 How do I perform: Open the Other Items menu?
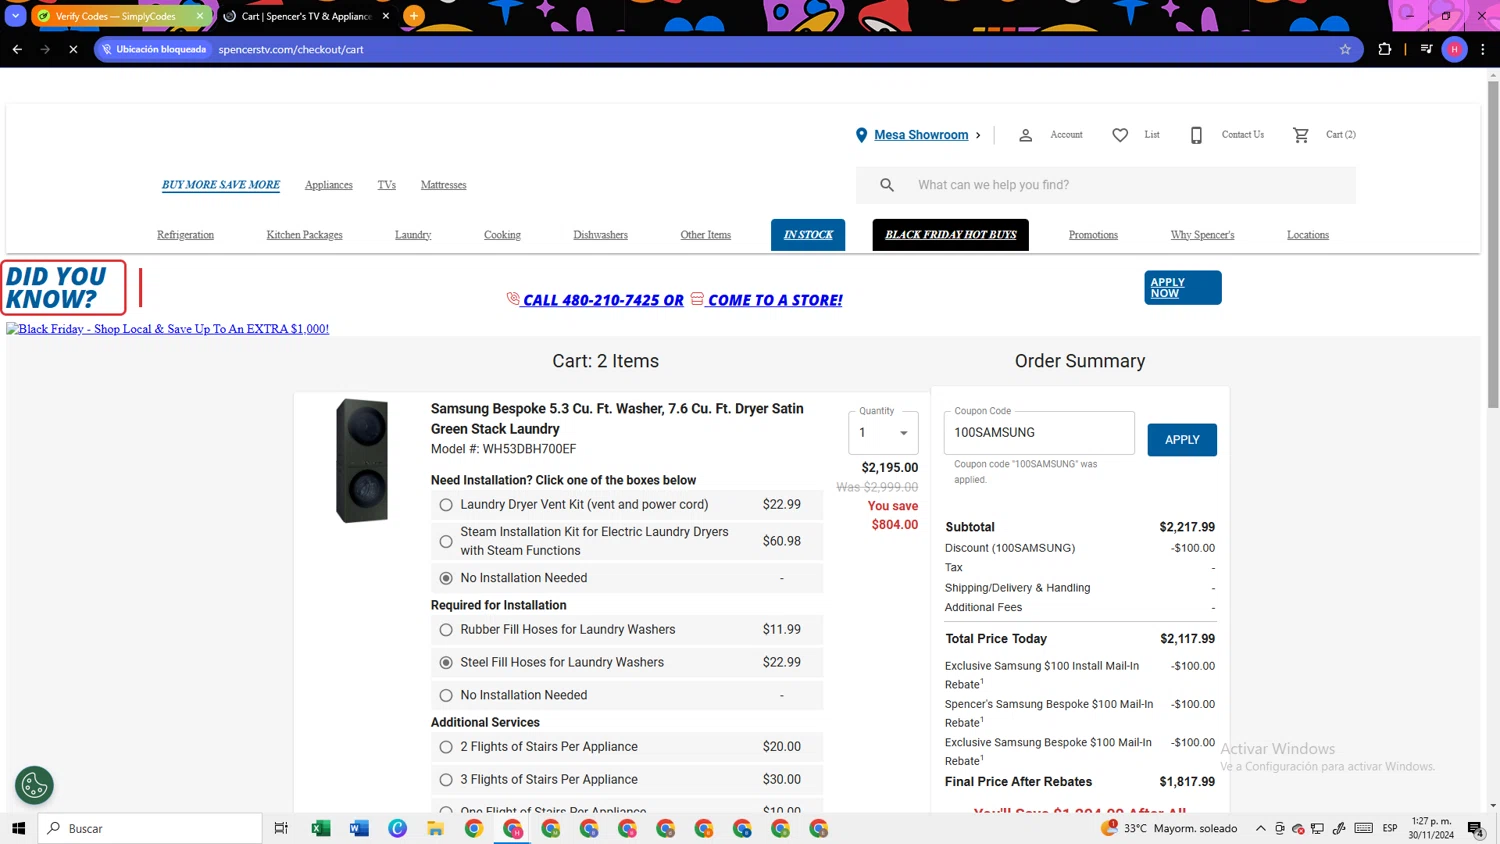tap(705, 235)
